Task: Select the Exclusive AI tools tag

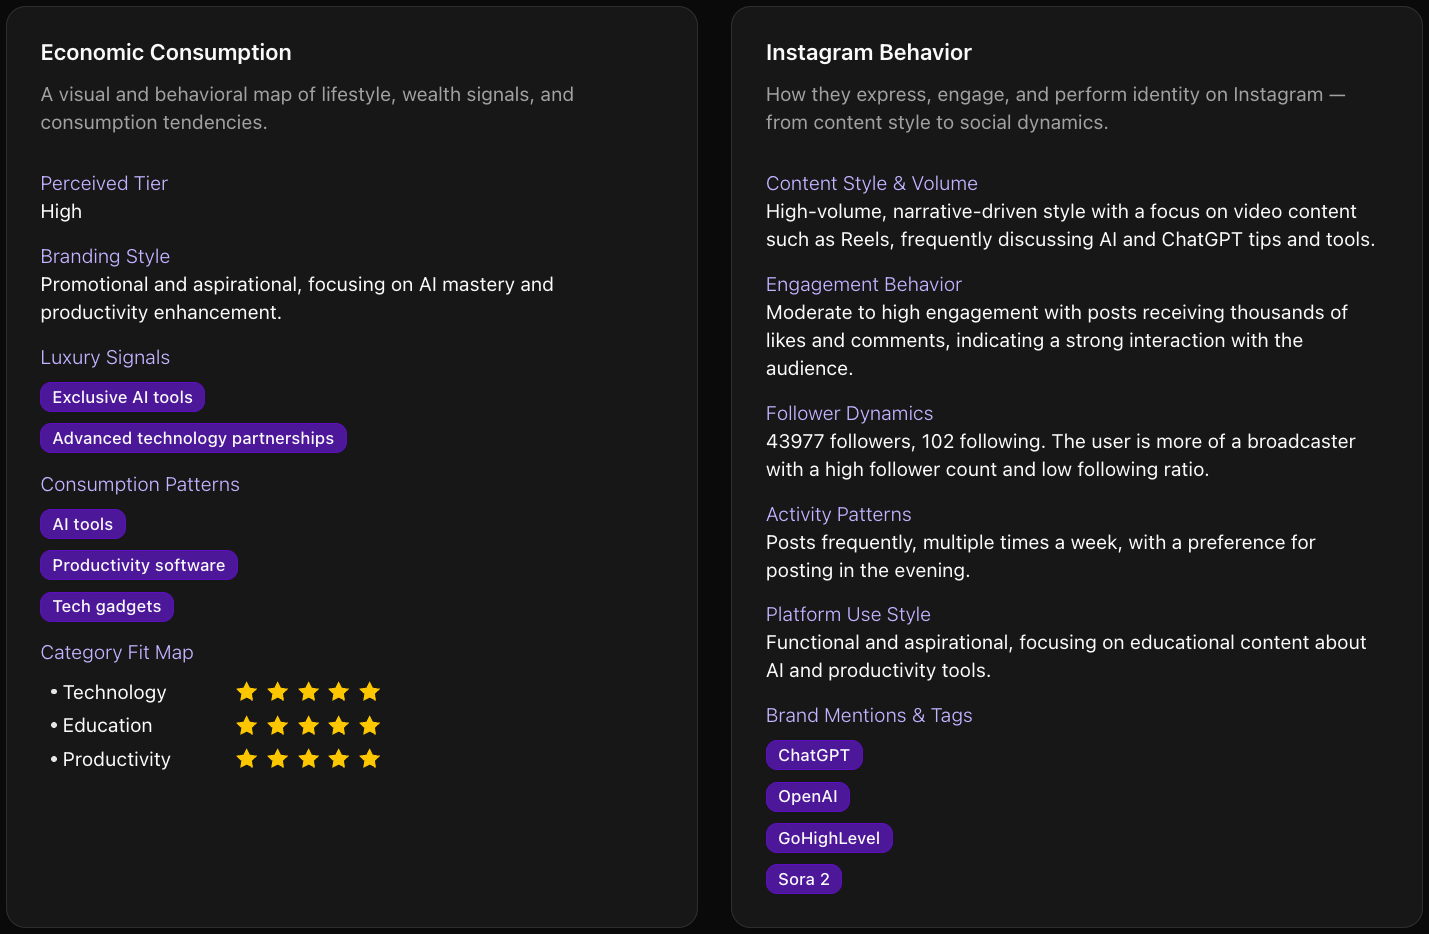Action: [x=122, y=397]
